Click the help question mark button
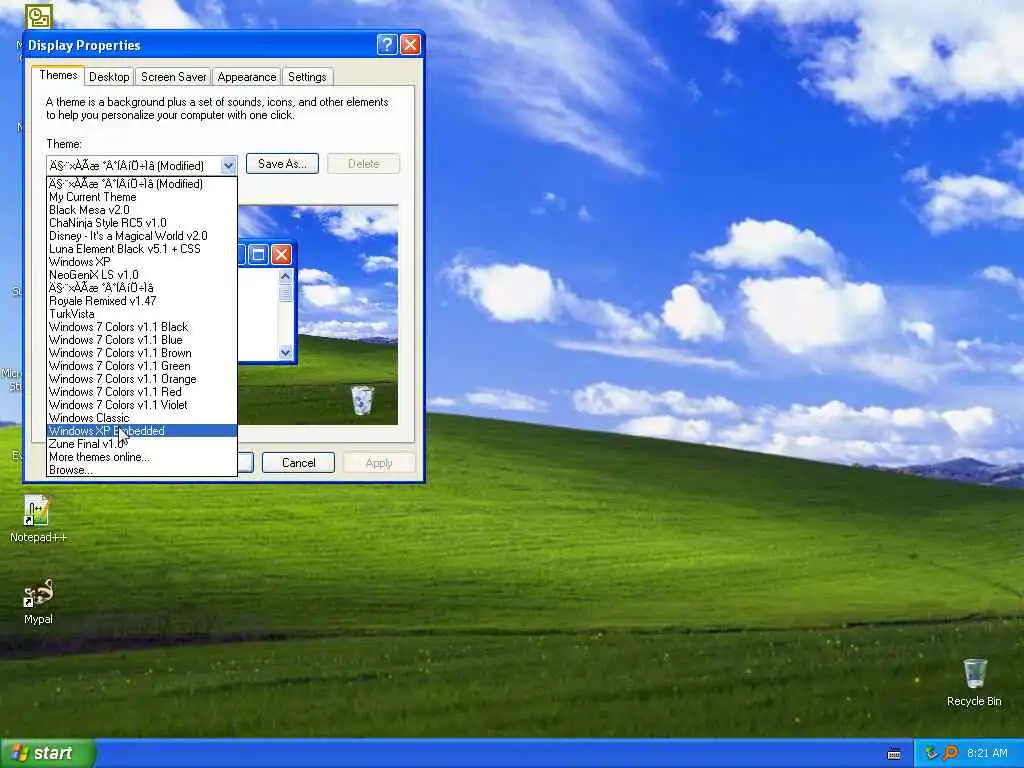Screen dimensions: 1024x768 click(387, 44)
